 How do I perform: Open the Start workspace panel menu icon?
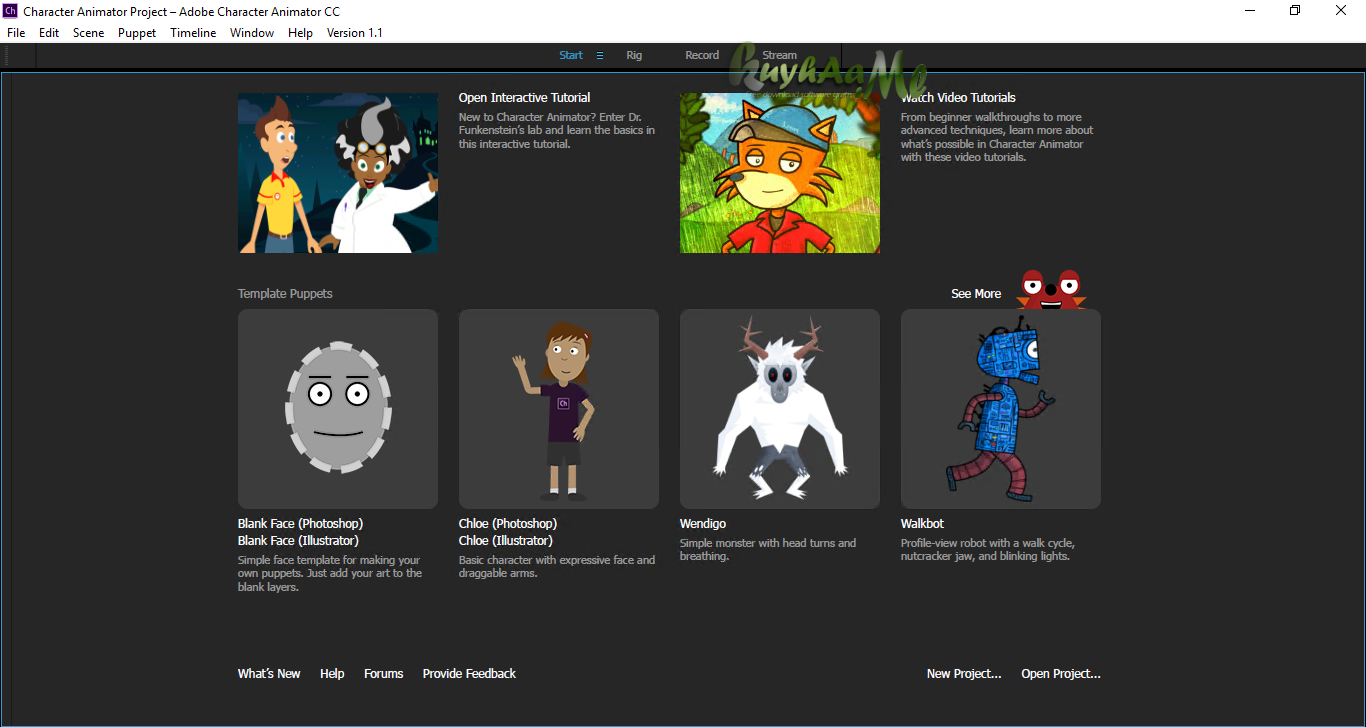[x=600, y=56]
